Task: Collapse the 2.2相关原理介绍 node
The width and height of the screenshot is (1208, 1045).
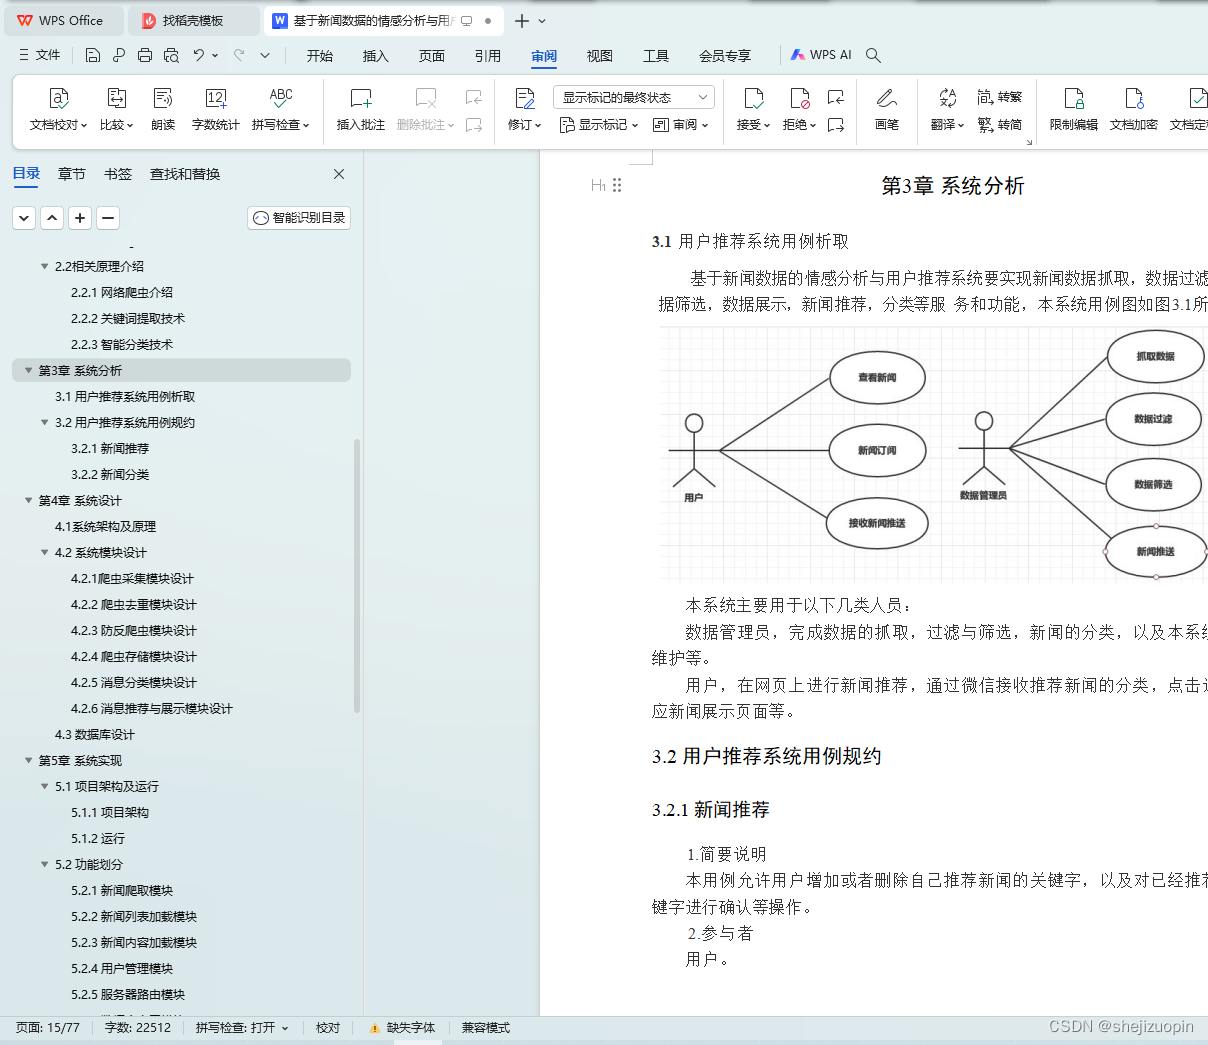Action: click(44, 266)
